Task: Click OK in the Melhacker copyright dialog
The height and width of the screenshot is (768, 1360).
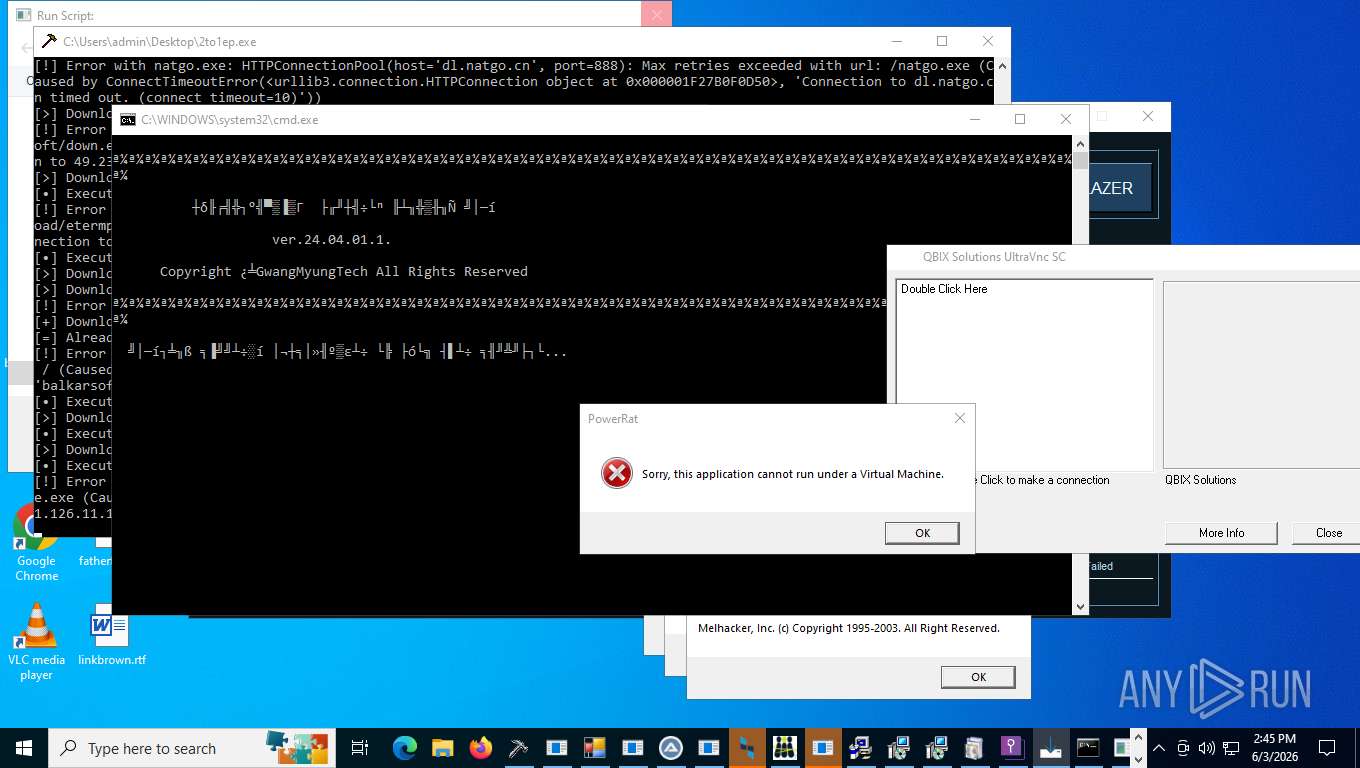Action: click(x=978, y=677)
